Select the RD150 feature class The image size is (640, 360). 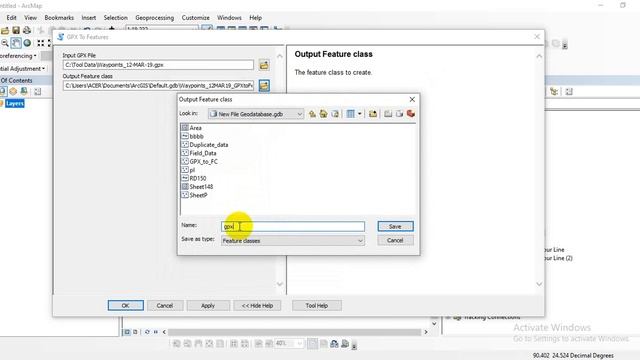pyautogui.click(x=194, y=178)
